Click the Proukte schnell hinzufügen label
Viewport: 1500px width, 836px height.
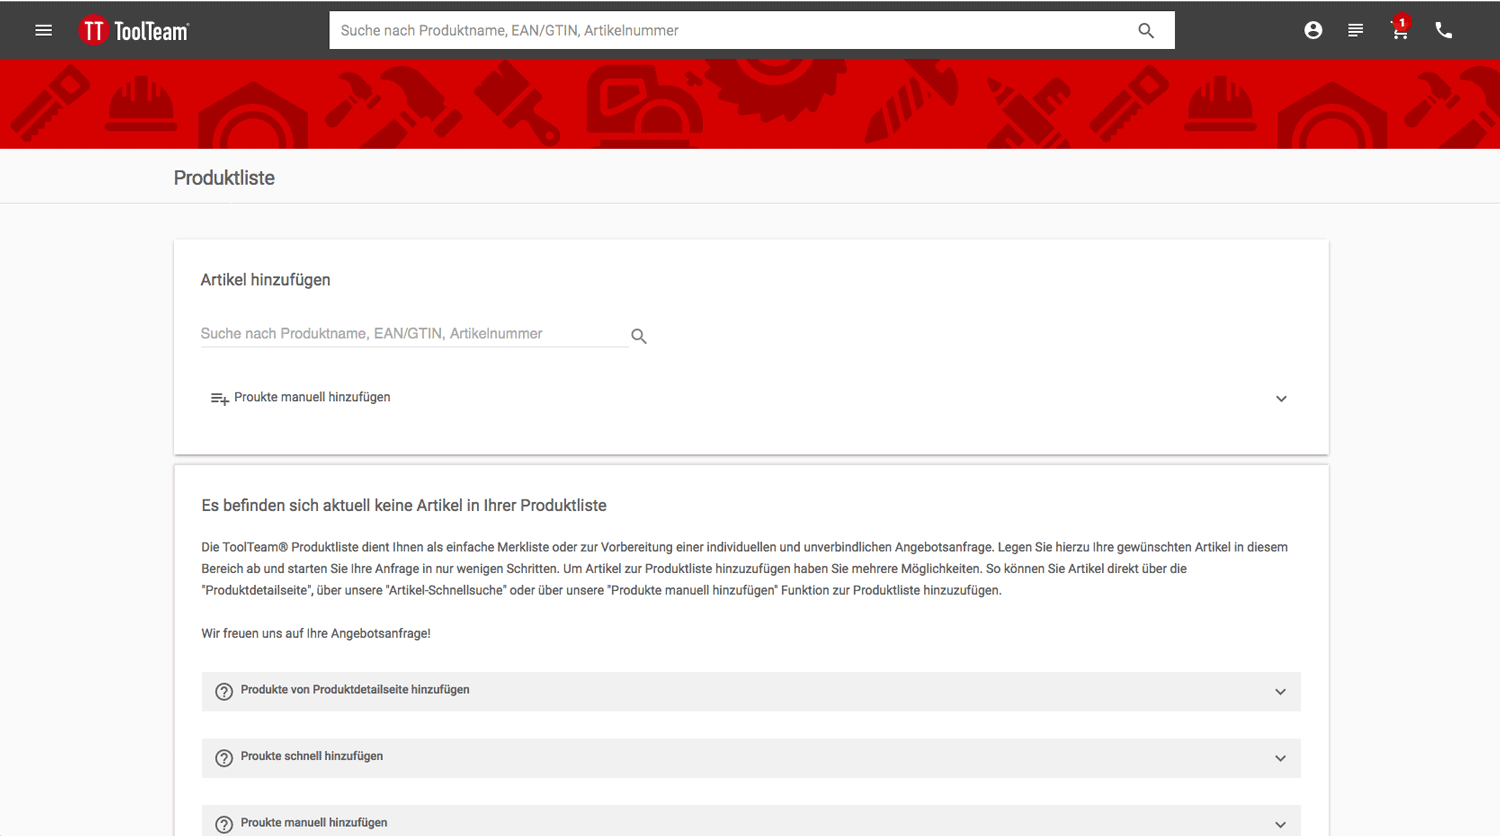click(x=312, y=756)
